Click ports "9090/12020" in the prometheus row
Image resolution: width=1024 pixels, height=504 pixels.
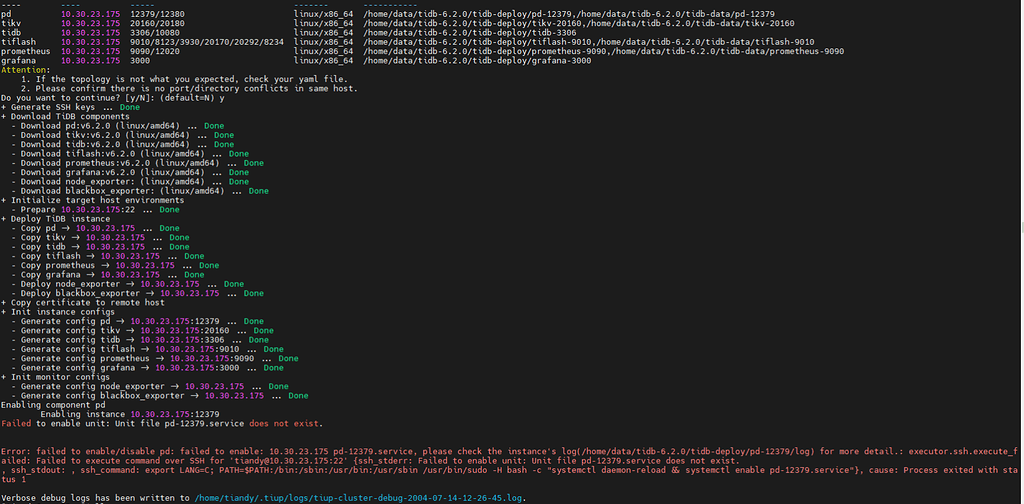click(x=155, y=51)
